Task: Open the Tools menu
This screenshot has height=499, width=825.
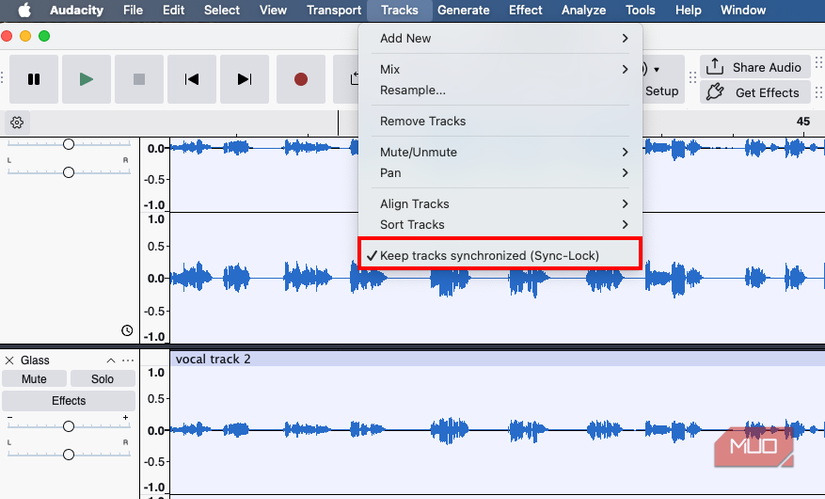Action: point(640,10)
